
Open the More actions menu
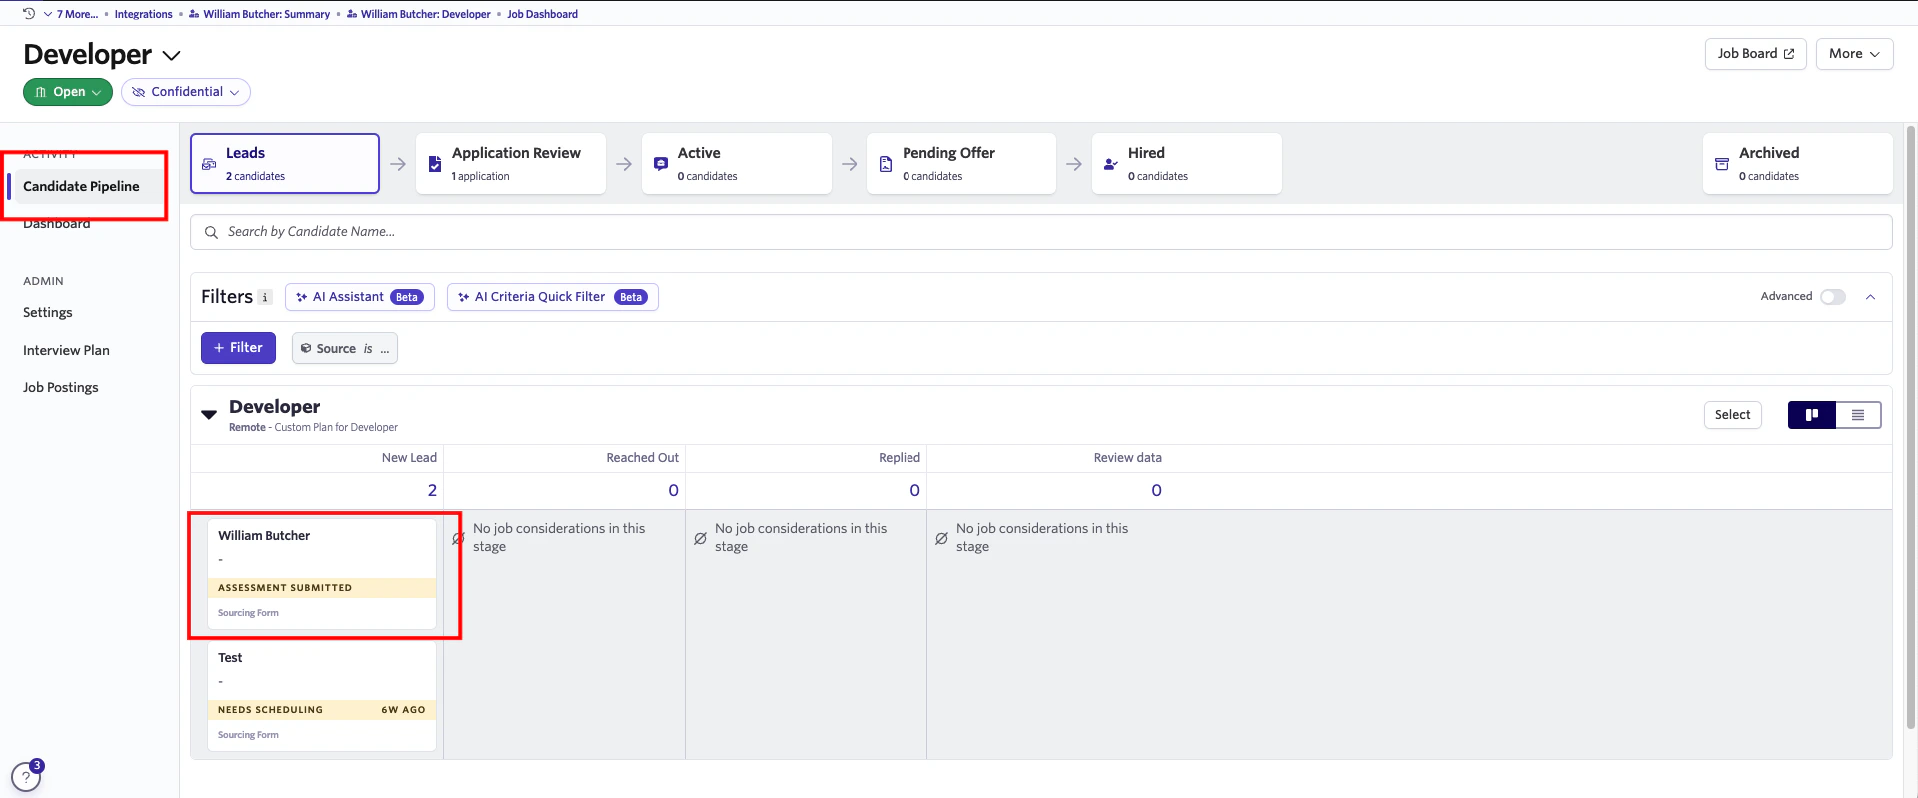(1854, 54)
